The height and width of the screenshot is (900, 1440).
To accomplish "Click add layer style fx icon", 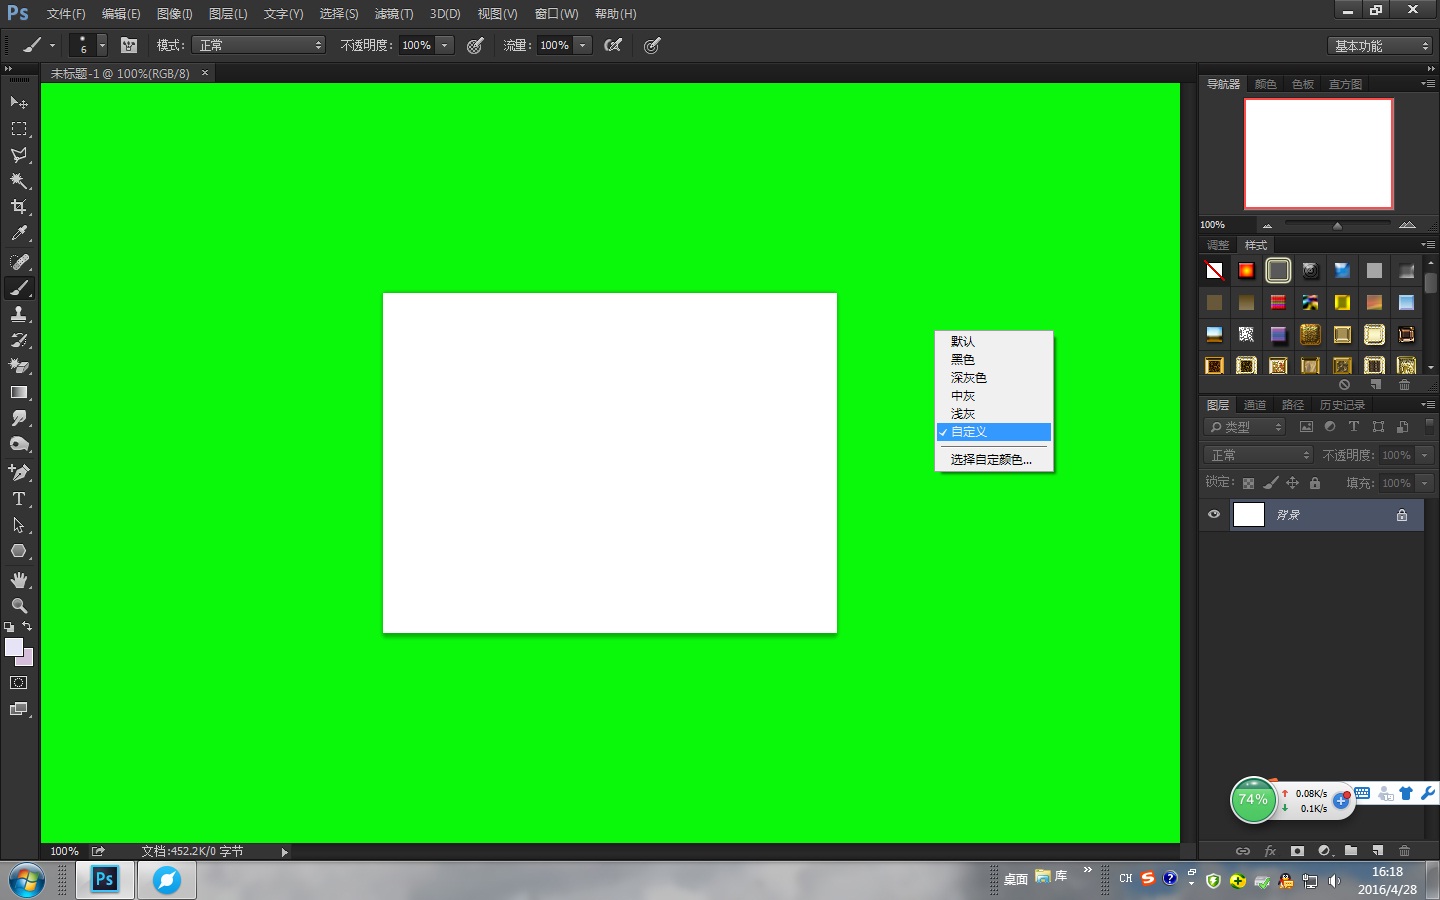I will [1270, 851].
